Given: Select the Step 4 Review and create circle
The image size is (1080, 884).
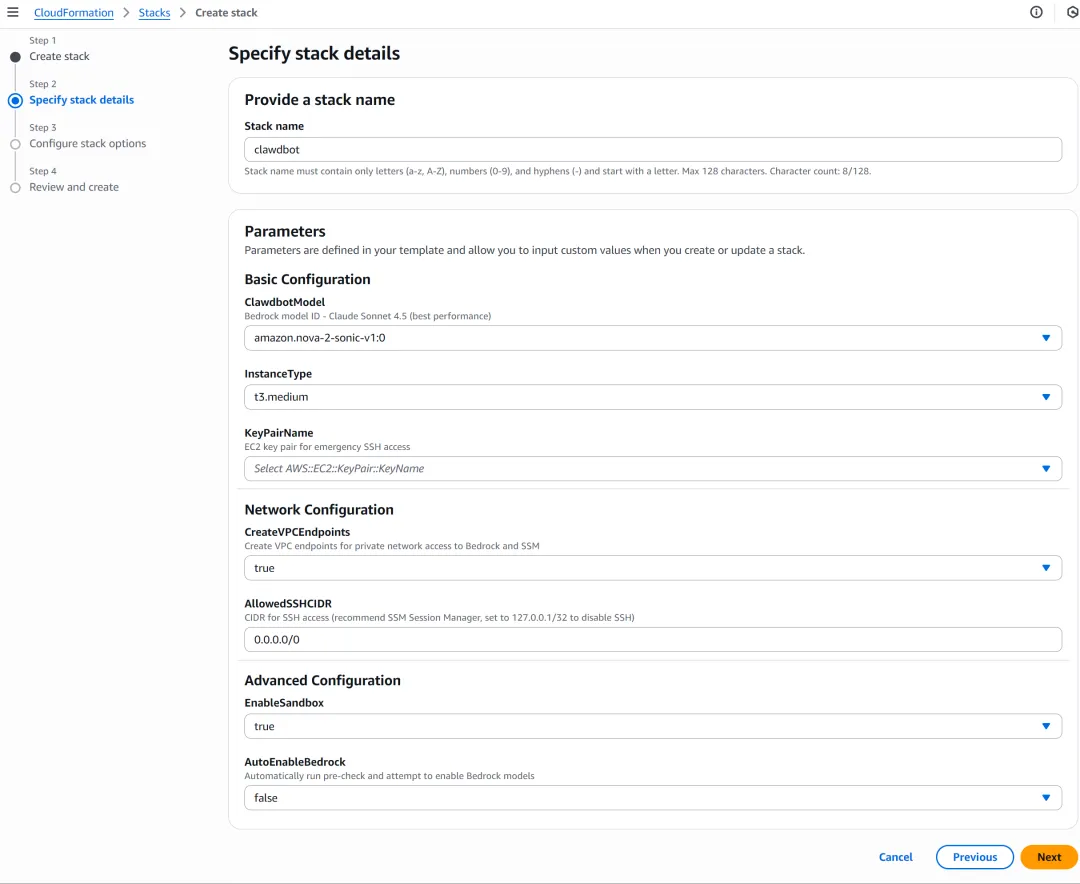Looking at the screenshot, I should 15,187.
